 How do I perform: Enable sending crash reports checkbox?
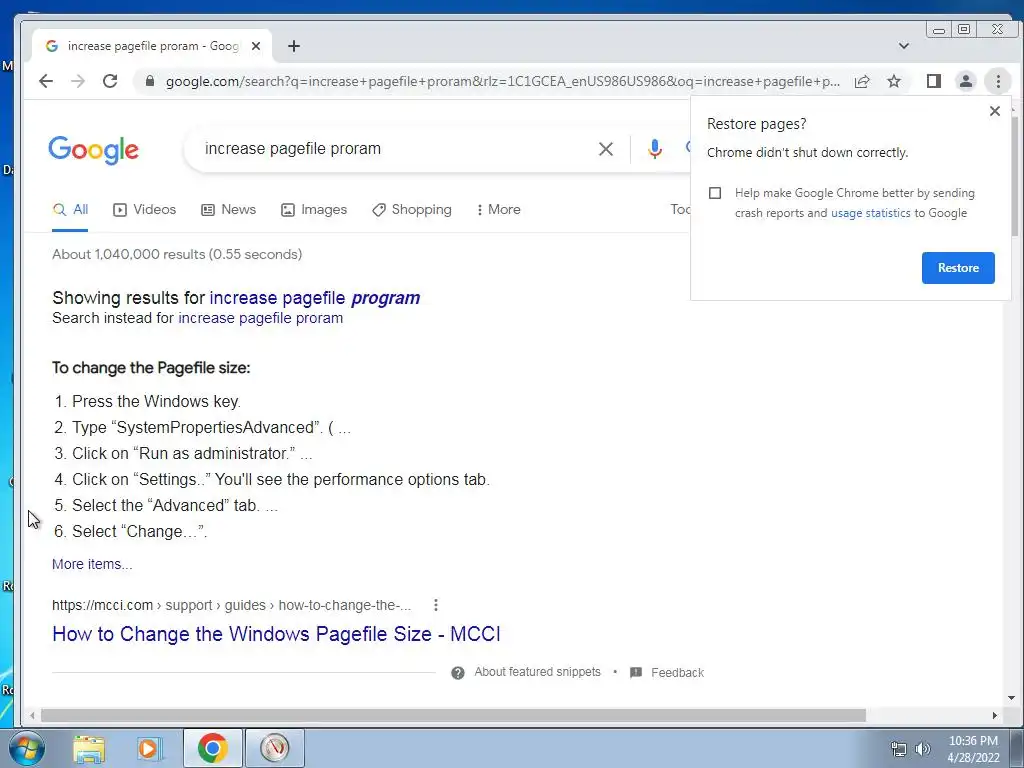715,193
